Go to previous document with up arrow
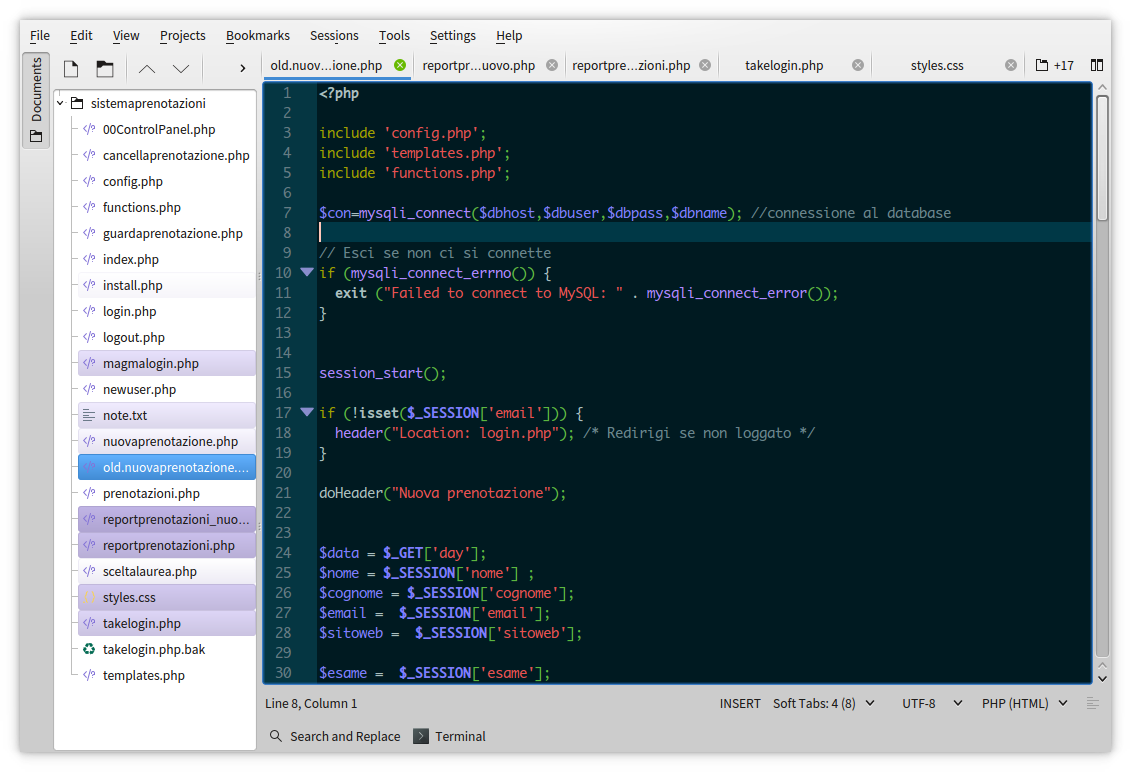This screenshot has width=1131, height=772. [146, 69]
